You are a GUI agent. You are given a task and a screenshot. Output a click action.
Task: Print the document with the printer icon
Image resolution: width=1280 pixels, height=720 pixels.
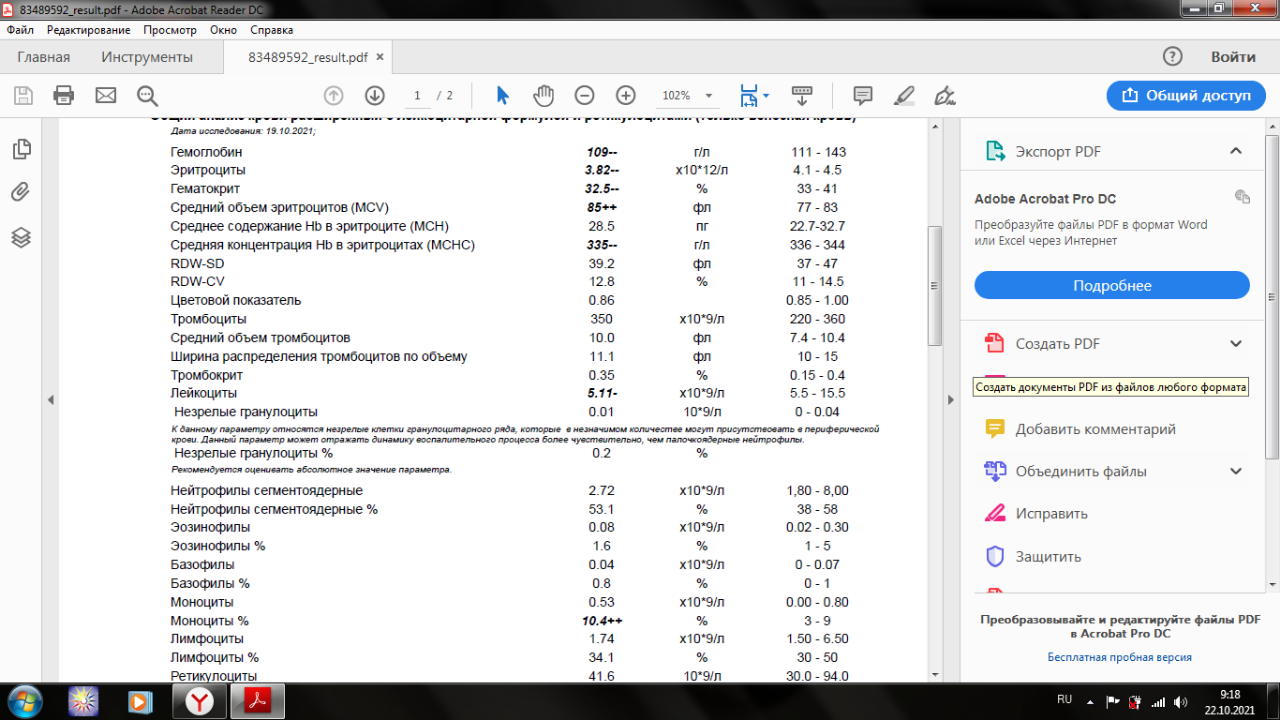[64, 95]
